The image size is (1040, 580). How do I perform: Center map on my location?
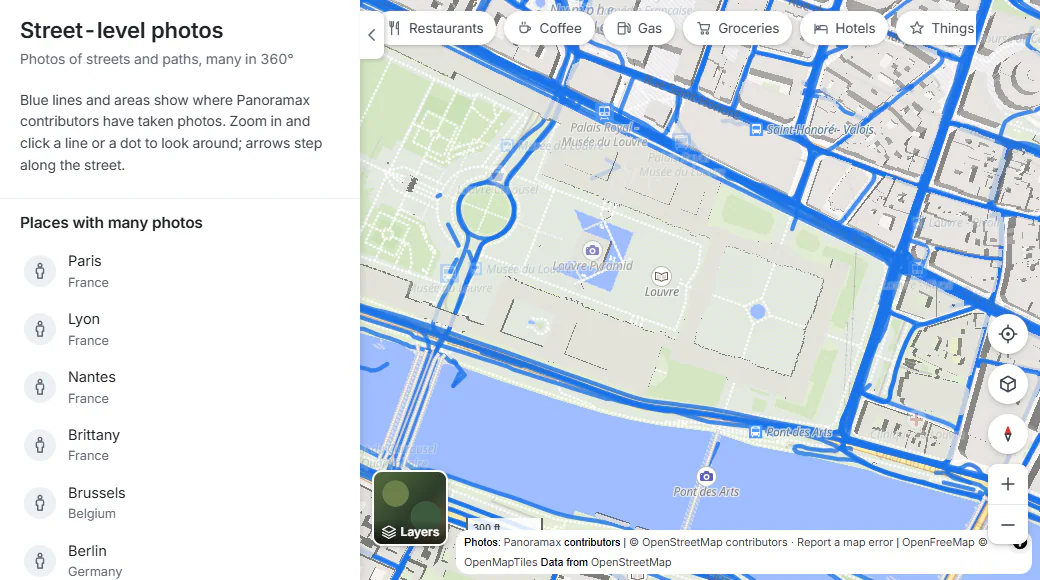coord(1008,334)
